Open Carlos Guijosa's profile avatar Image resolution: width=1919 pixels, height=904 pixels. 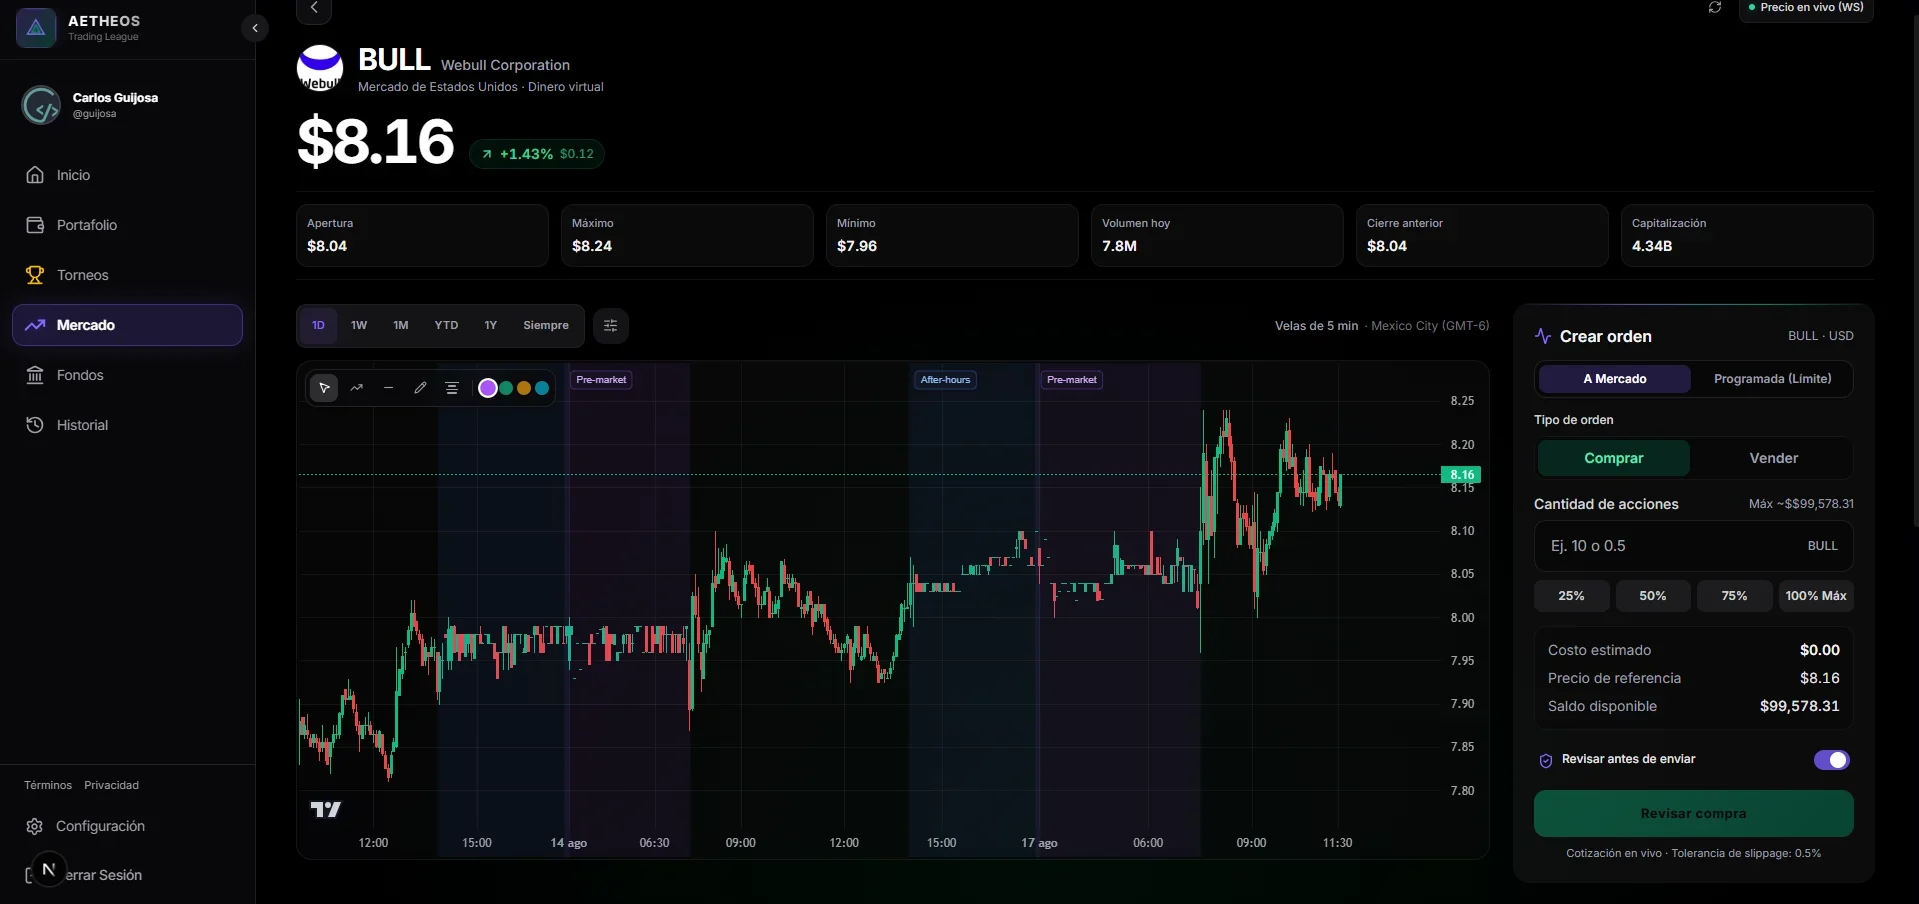click(41, 105)
